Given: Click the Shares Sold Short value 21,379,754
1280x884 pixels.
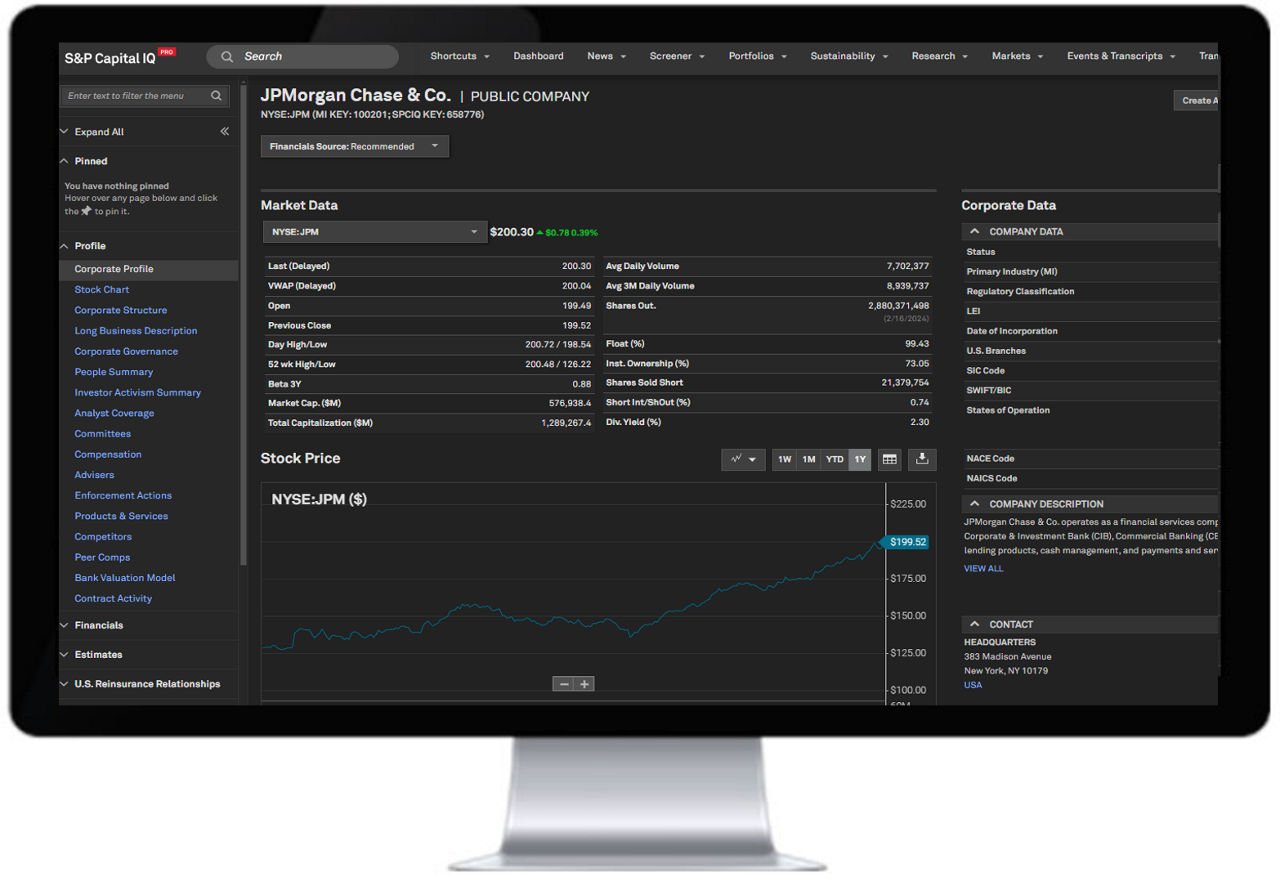Looking at the screenshot, I should [905, 383].
